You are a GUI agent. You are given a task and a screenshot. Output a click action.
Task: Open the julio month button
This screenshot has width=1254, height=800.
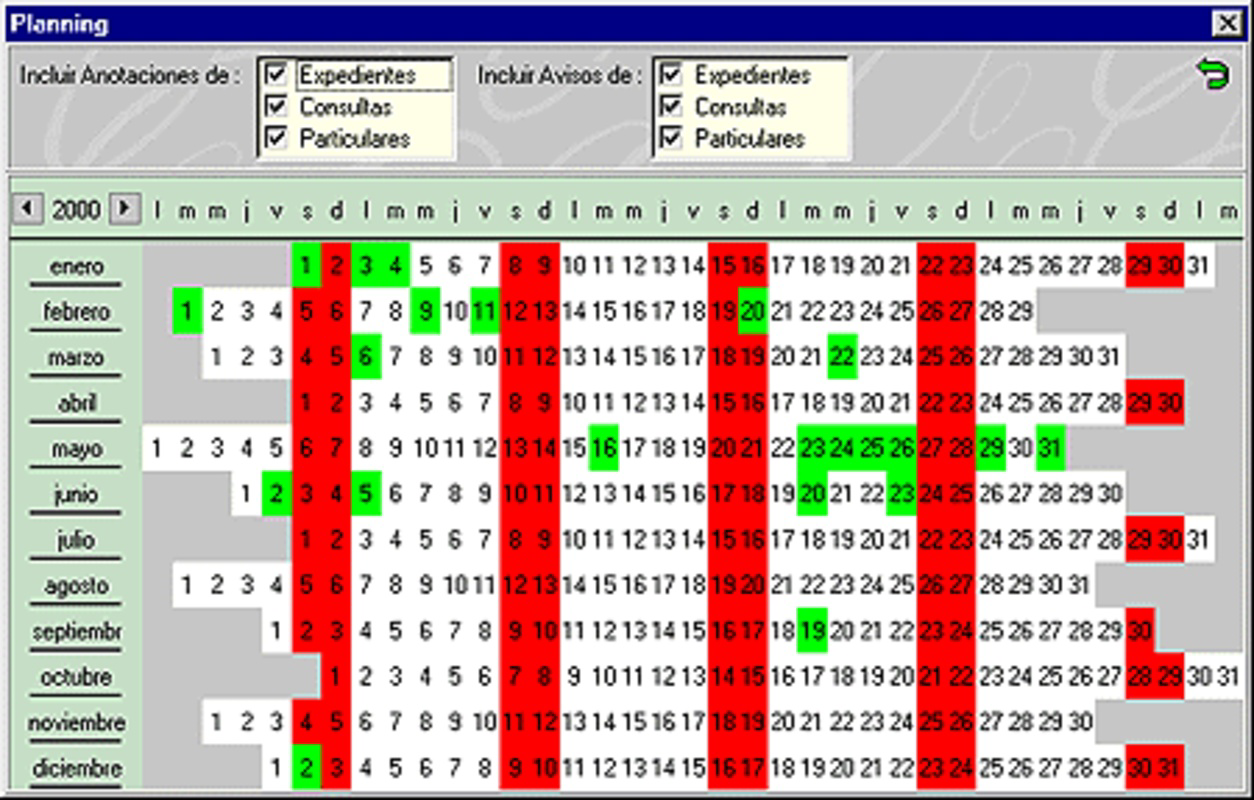point(76,541)
